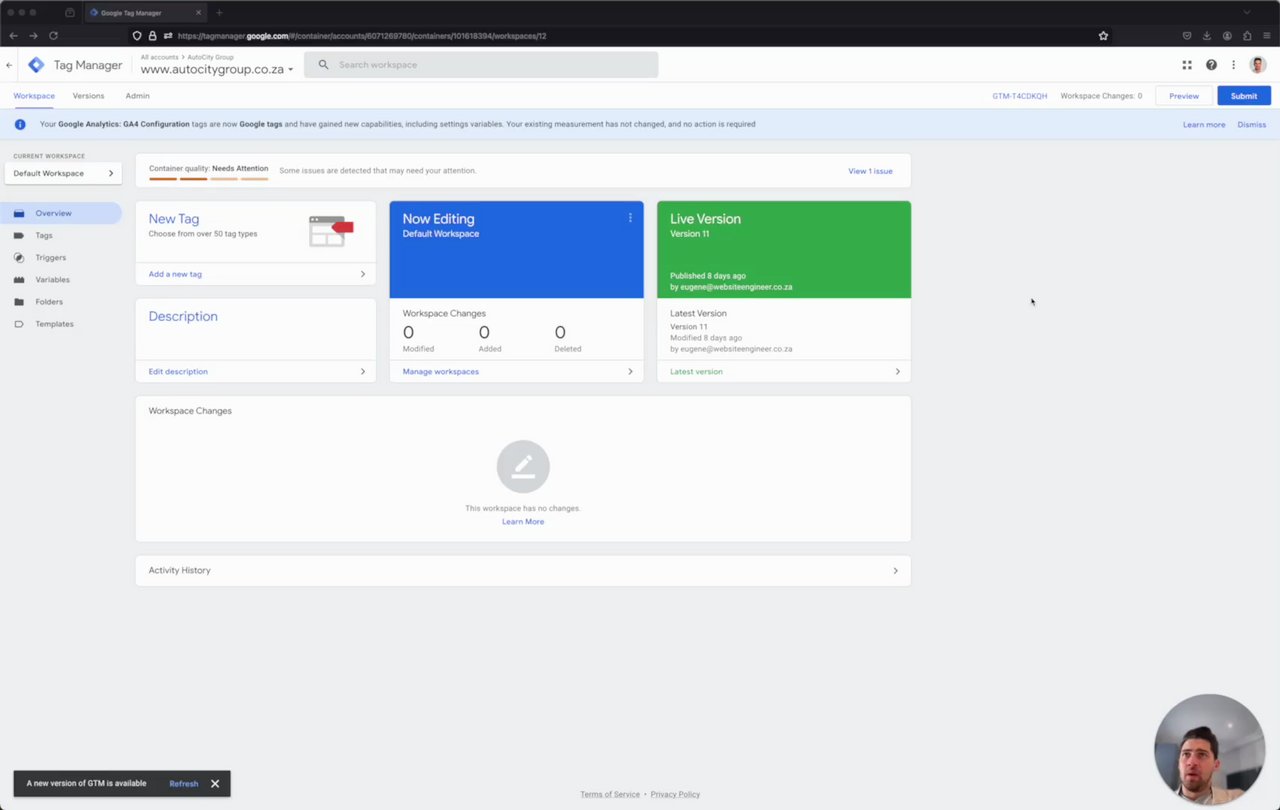Viewport: 1280px width, 810px height.
Task: Click the All accounts breadcrumb
Action: (159, 57)
